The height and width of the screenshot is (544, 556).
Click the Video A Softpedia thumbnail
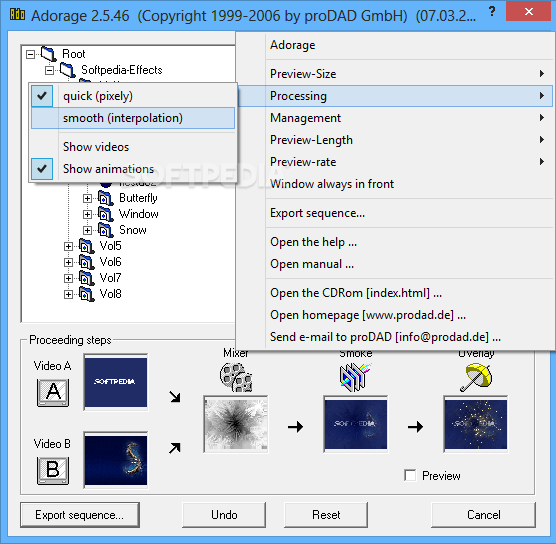pos(116,382)
